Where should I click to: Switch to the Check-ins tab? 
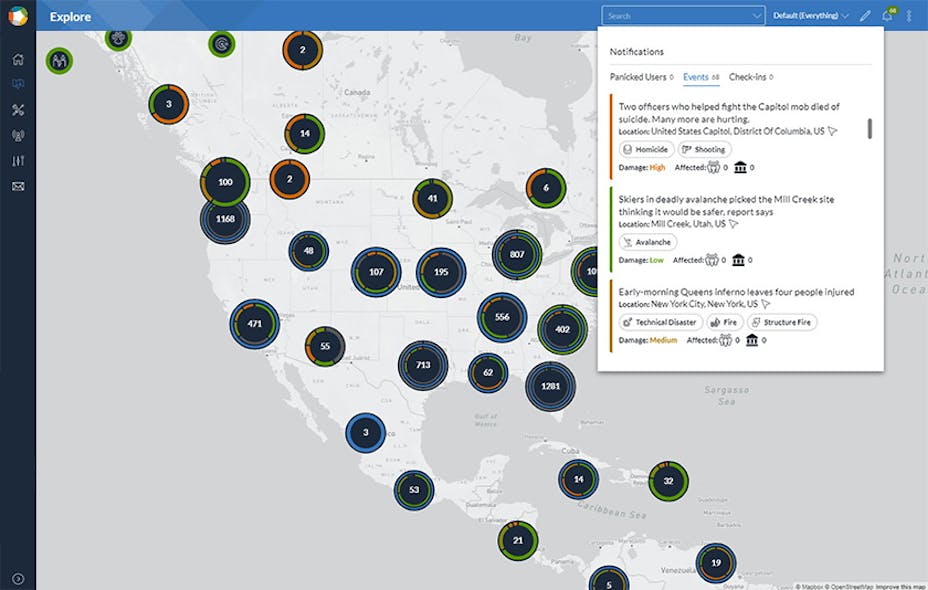[749, 76]
